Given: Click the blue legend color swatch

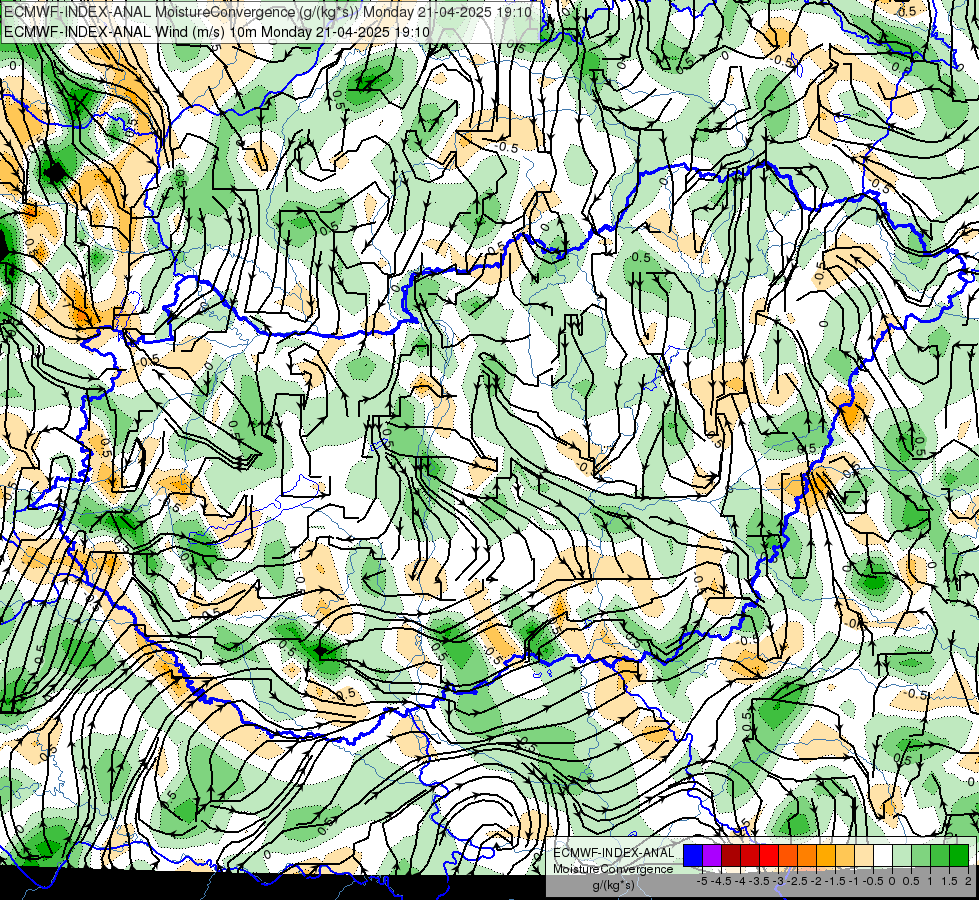Looking at the screenshot, I should click(693, 856).
